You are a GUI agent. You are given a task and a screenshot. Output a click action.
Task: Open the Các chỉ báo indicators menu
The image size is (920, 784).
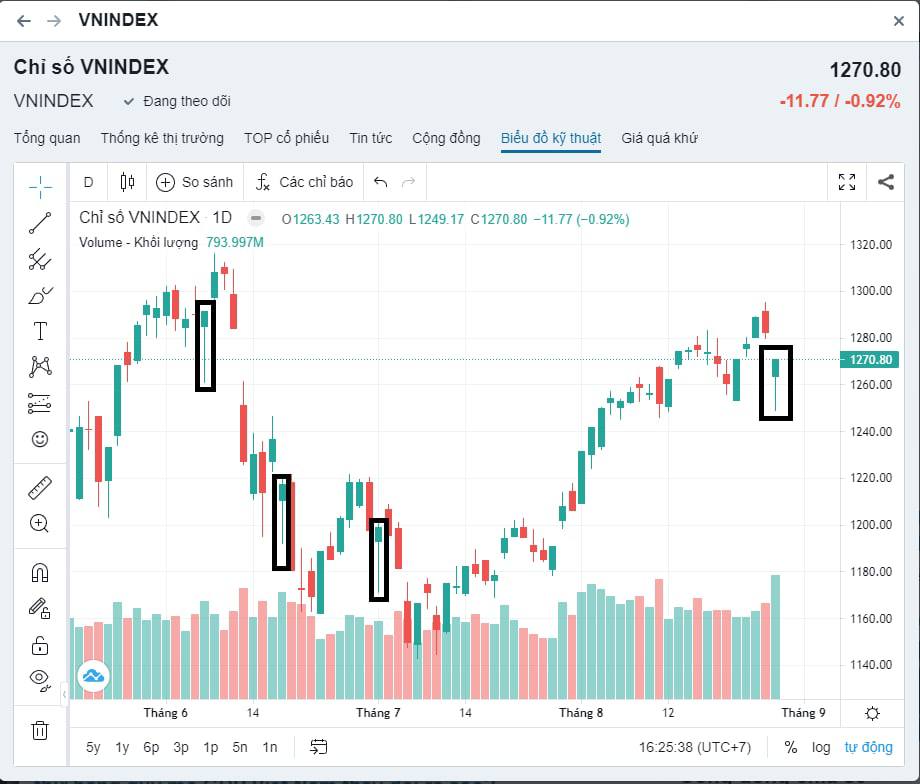pyautogui.click(x=304, y=182)
